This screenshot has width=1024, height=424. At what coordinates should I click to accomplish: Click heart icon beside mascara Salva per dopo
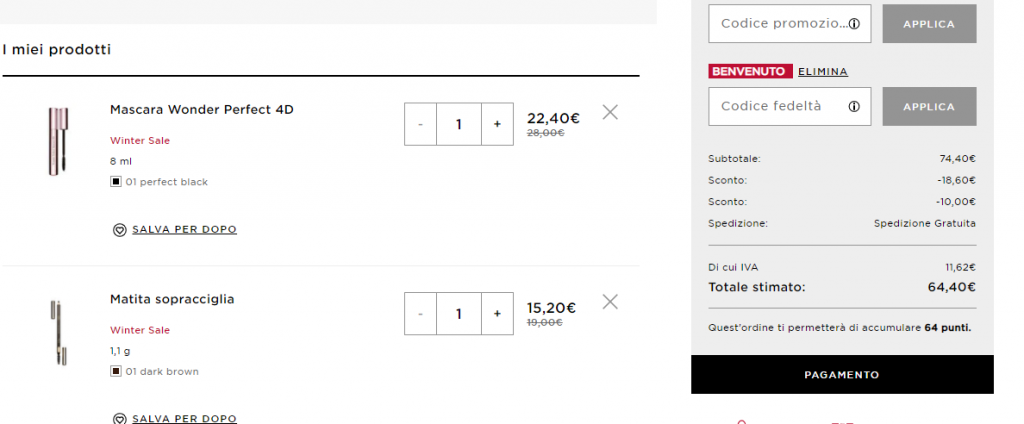coord(119,230)
